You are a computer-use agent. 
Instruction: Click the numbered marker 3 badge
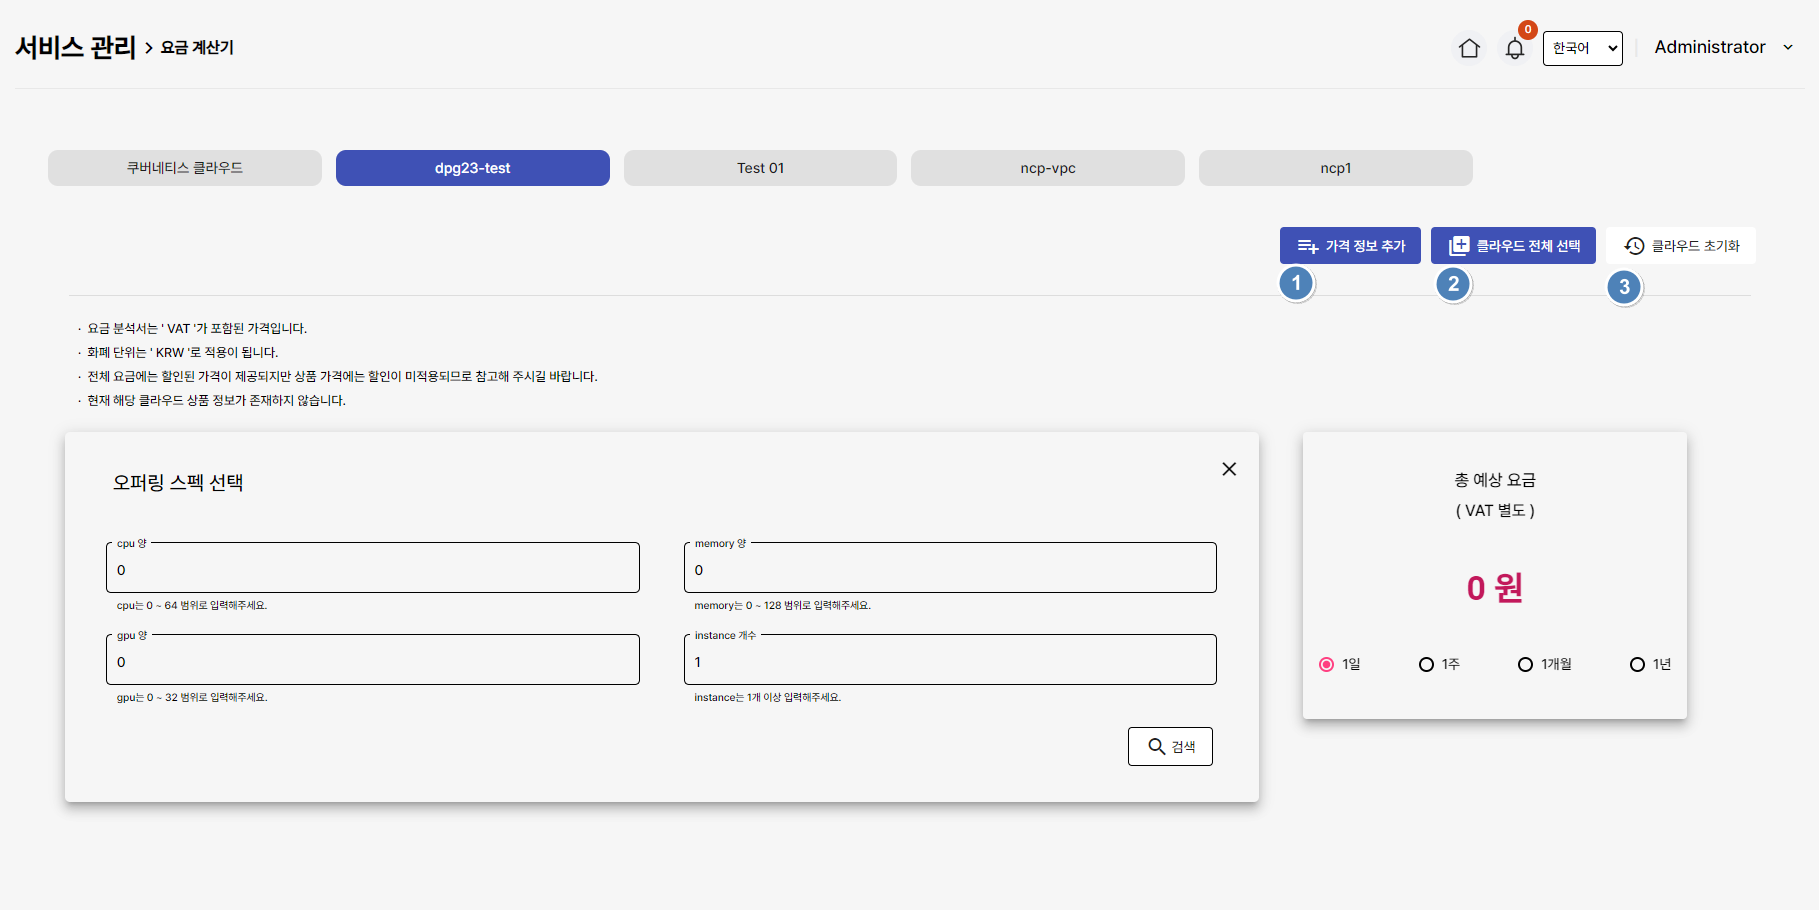(1624, 287)
